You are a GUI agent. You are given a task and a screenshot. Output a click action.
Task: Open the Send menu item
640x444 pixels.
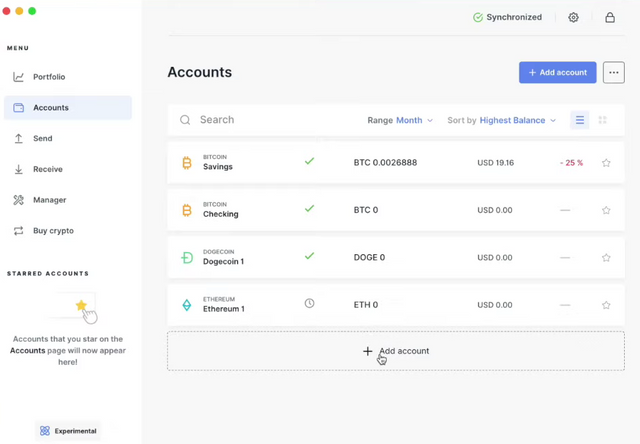coord(42,138)
